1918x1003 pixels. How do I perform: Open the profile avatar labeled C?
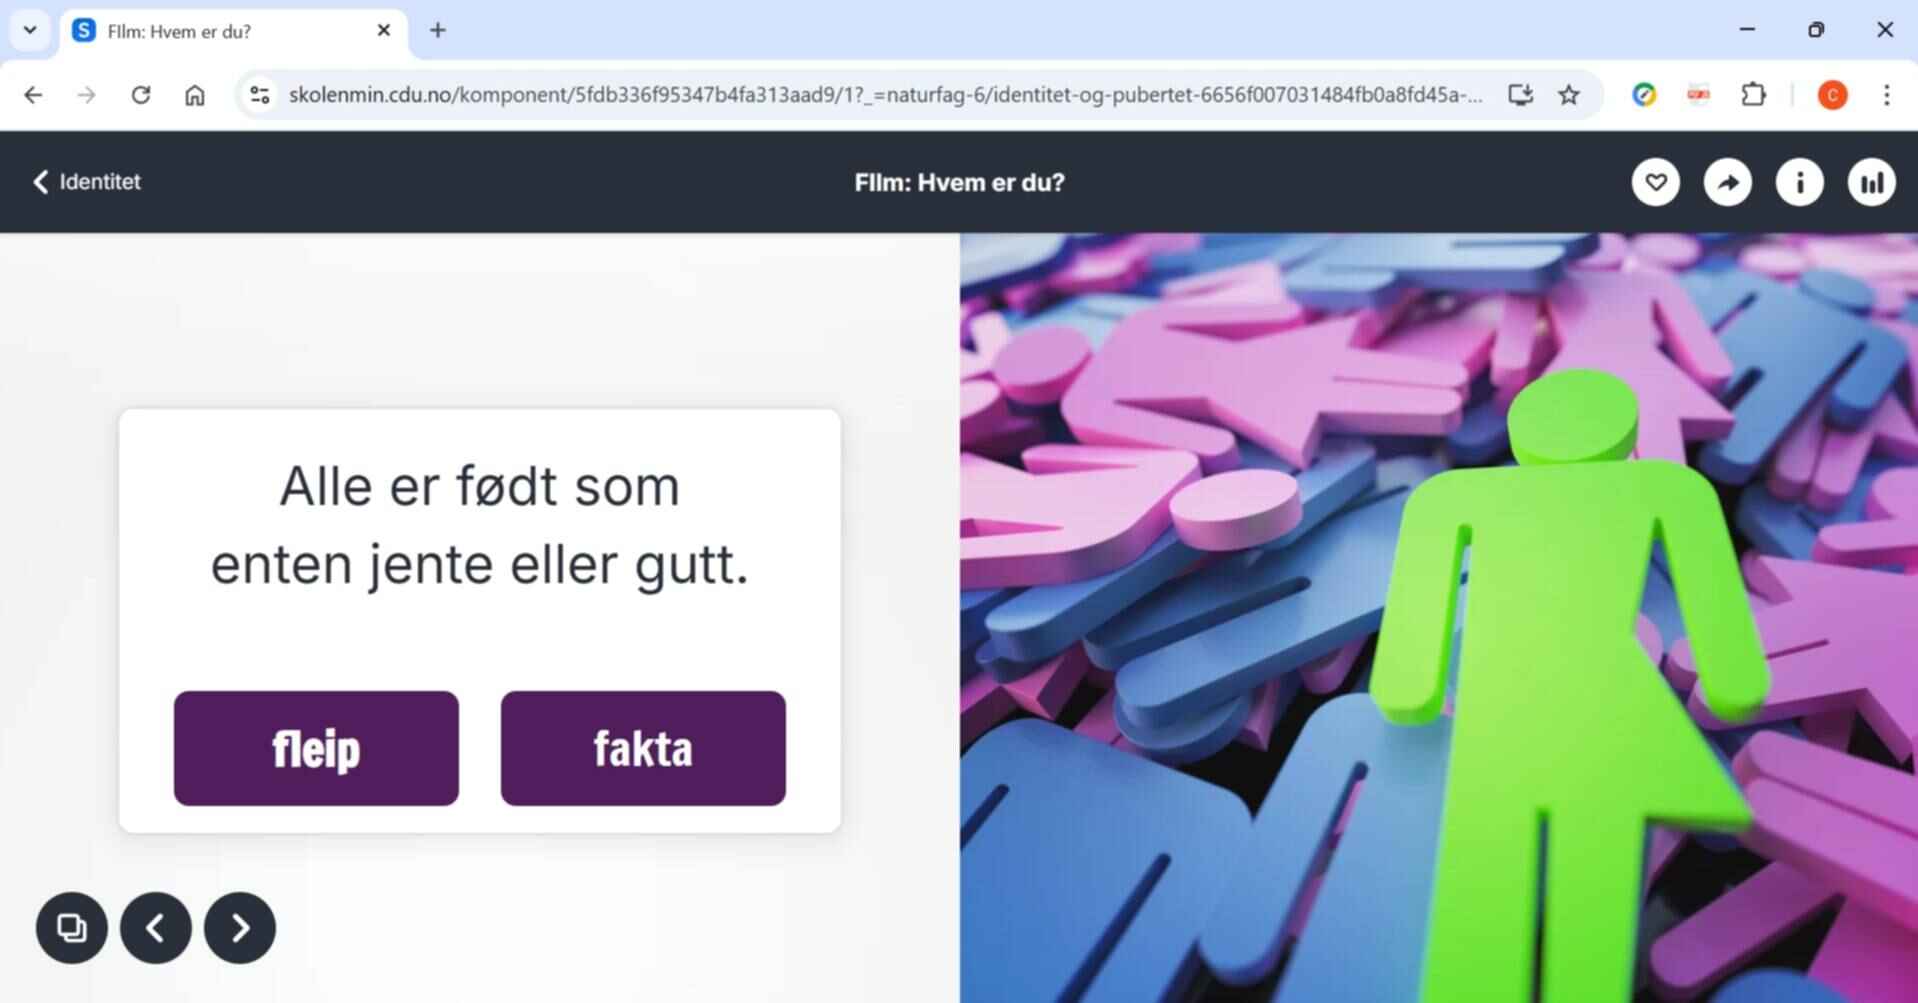click(1832, 95)
